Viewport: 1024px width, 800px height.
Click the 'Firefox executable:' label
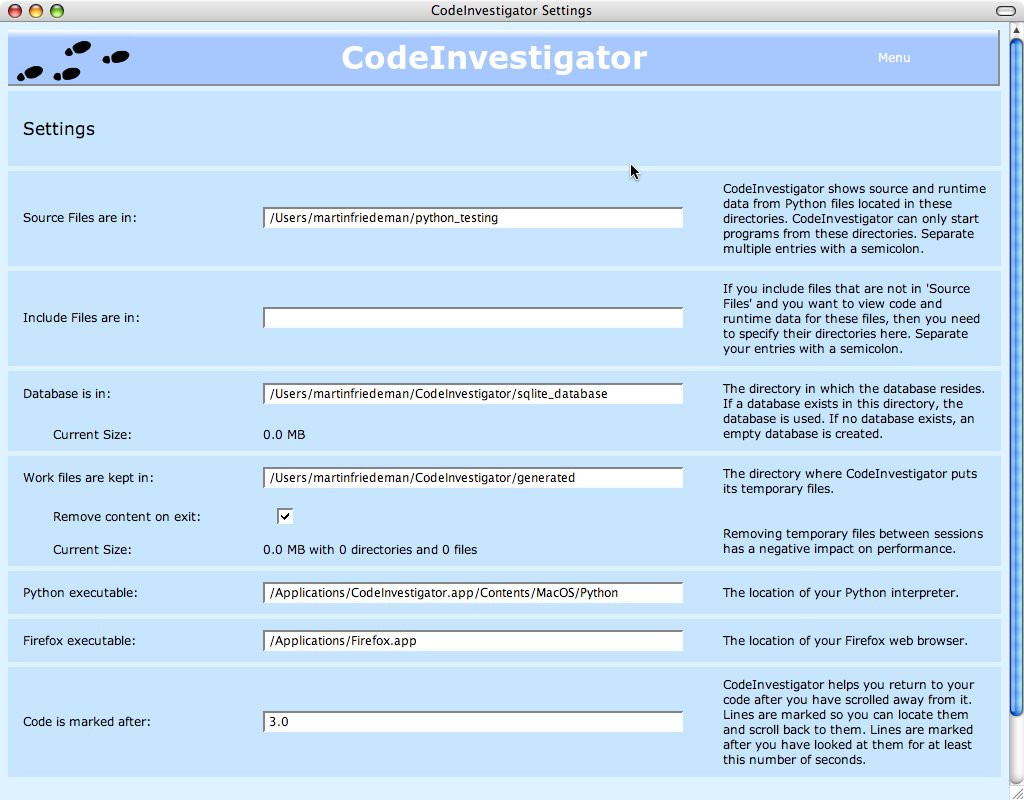click(79, 641)
